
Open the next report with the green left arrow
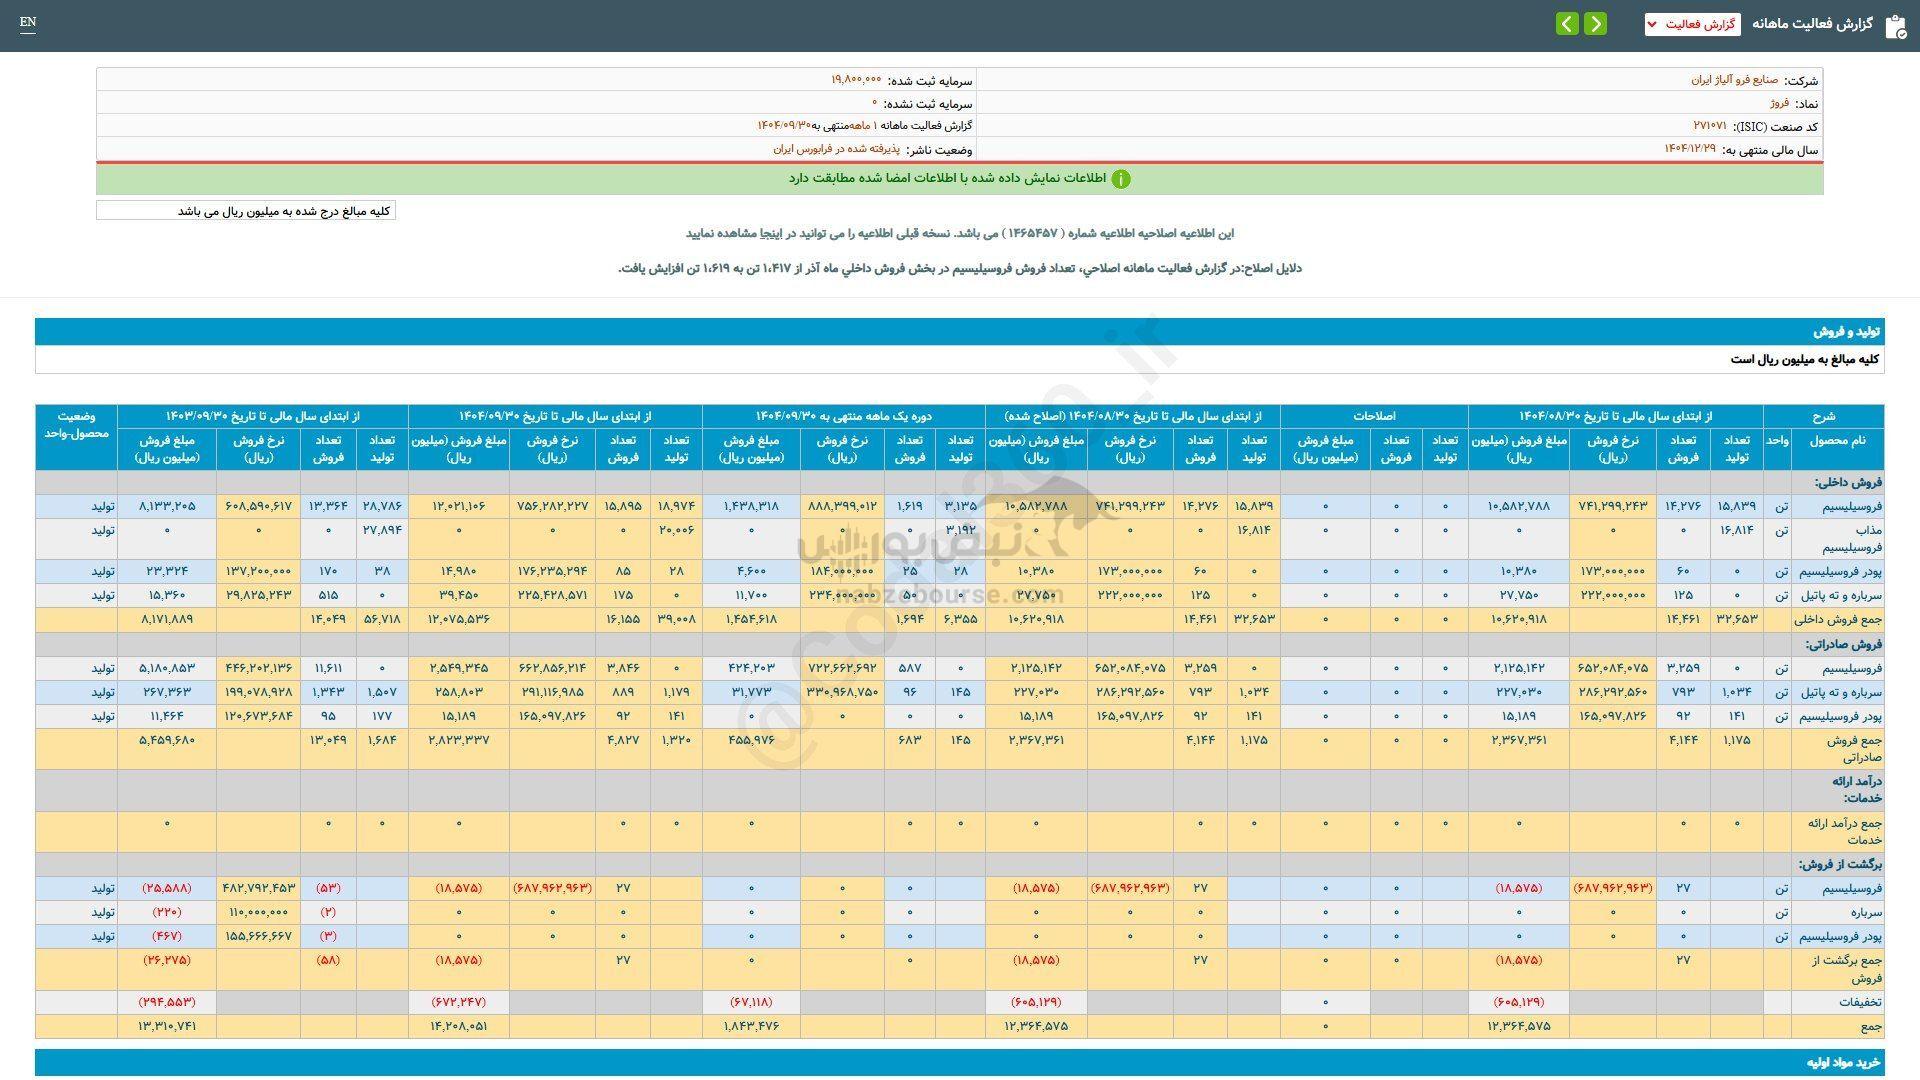pos(1567,23)
